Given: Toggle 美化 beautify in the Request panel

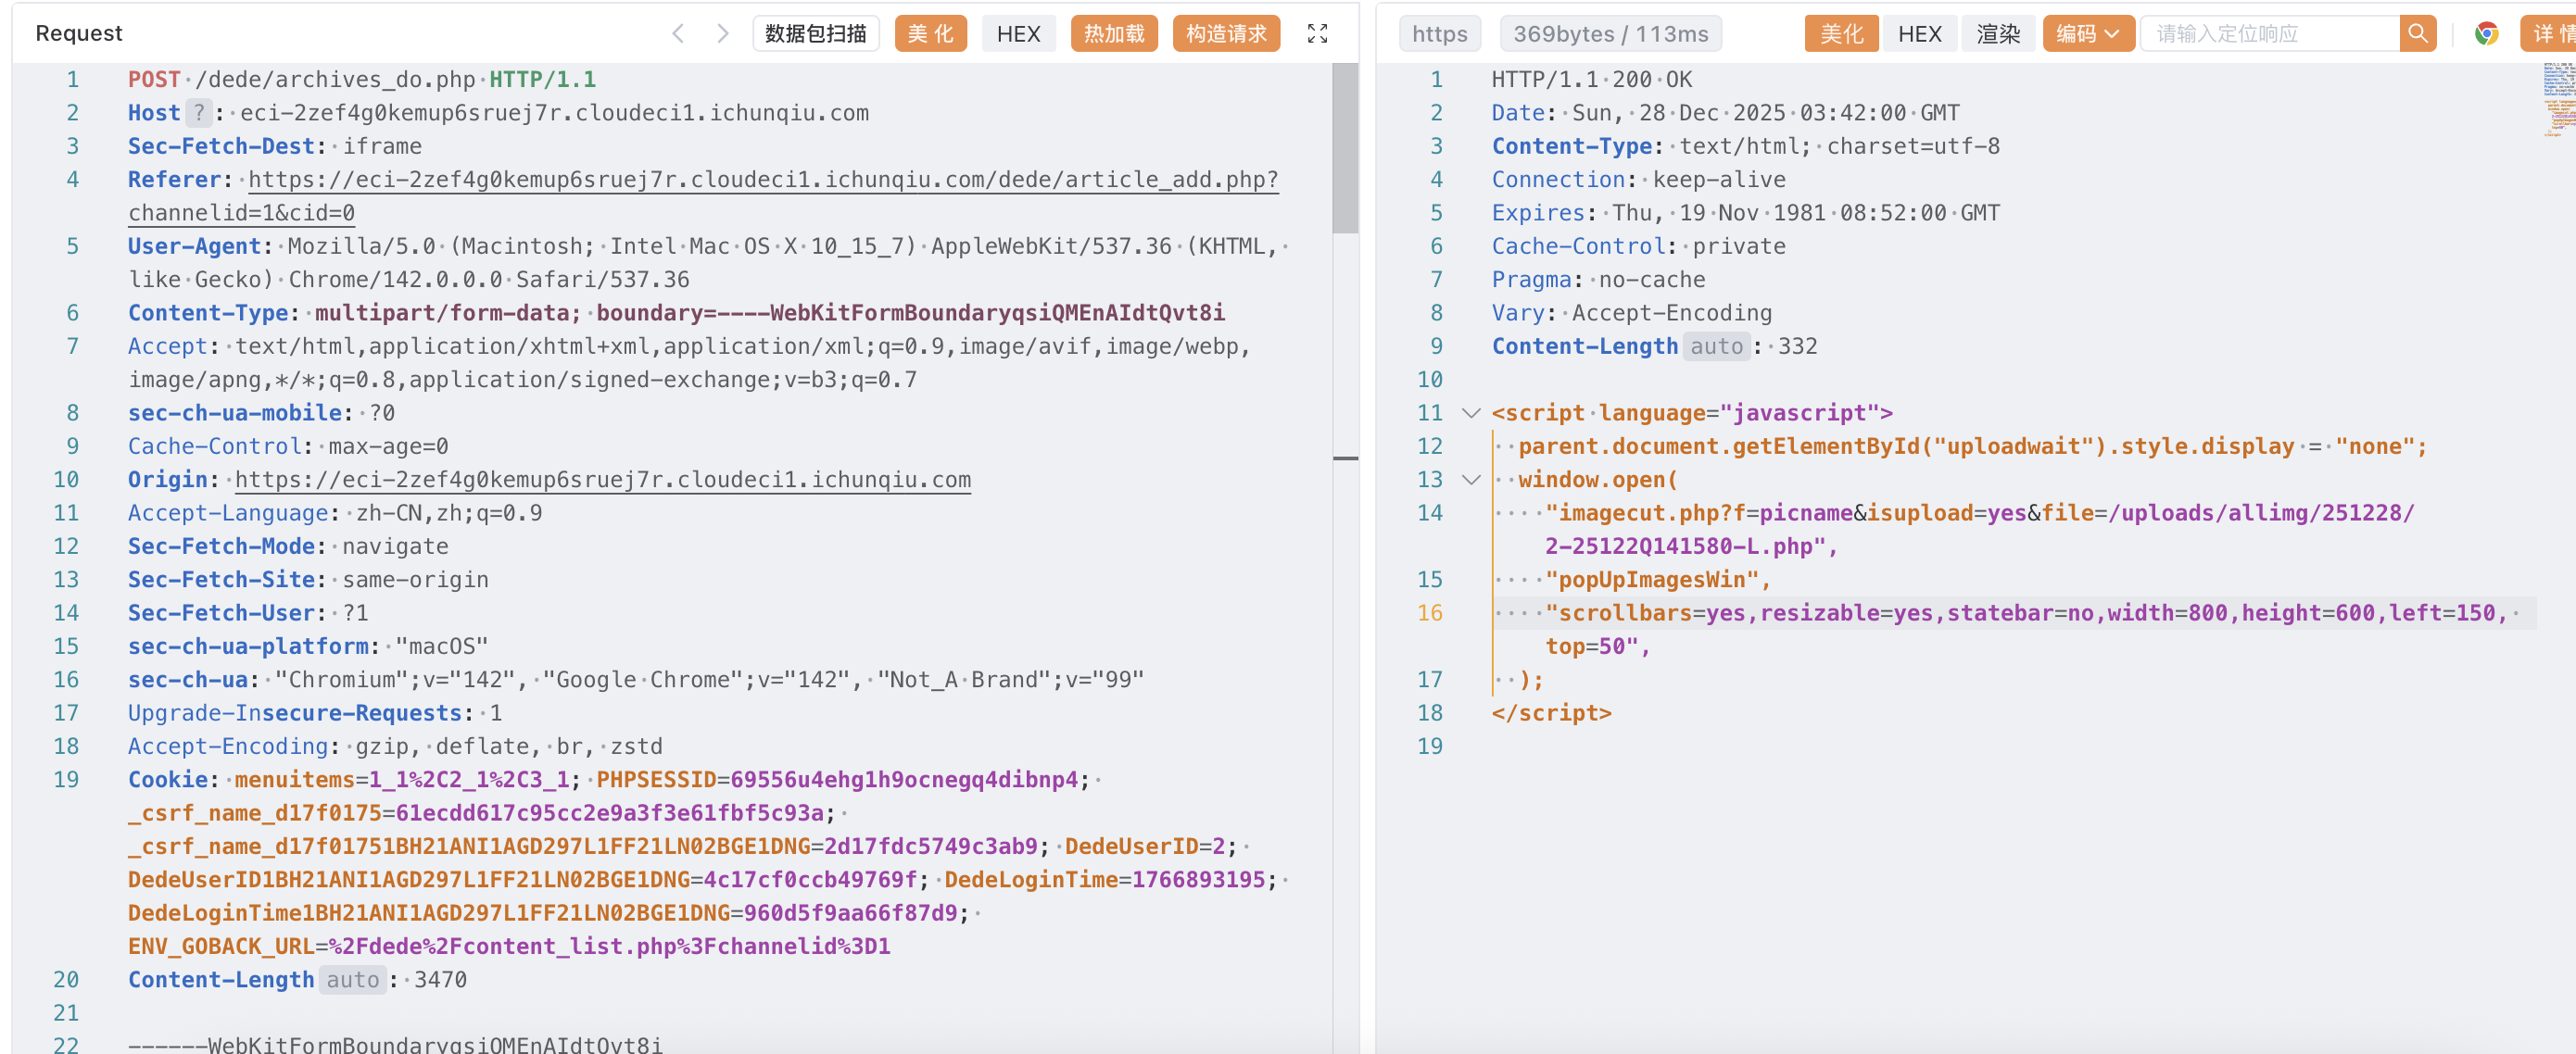Looking at the screenshot, I should 930,34.
